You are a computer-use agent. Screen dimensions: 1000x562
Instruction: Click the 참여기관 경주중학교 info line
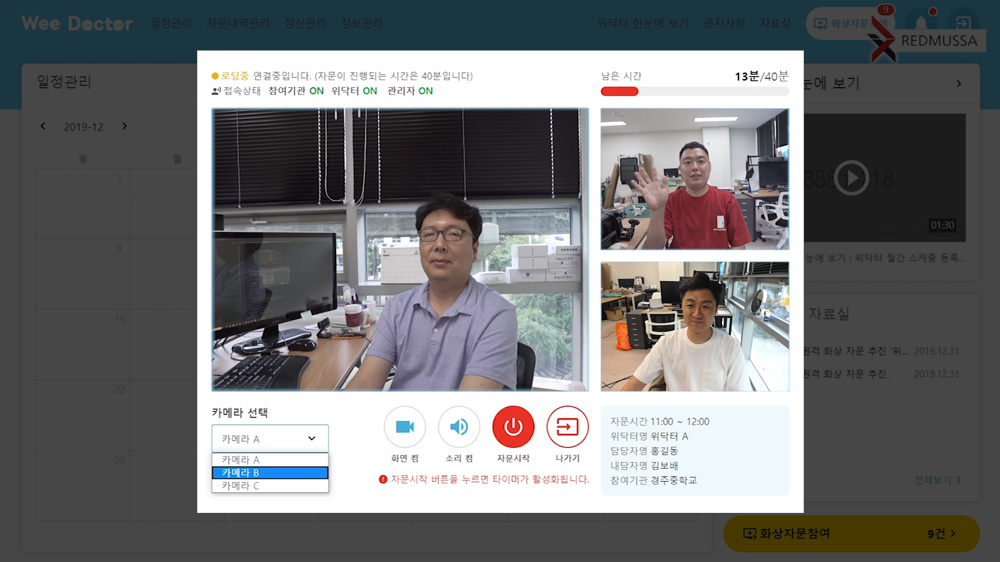pyautogui.click(x=654, y=480)
